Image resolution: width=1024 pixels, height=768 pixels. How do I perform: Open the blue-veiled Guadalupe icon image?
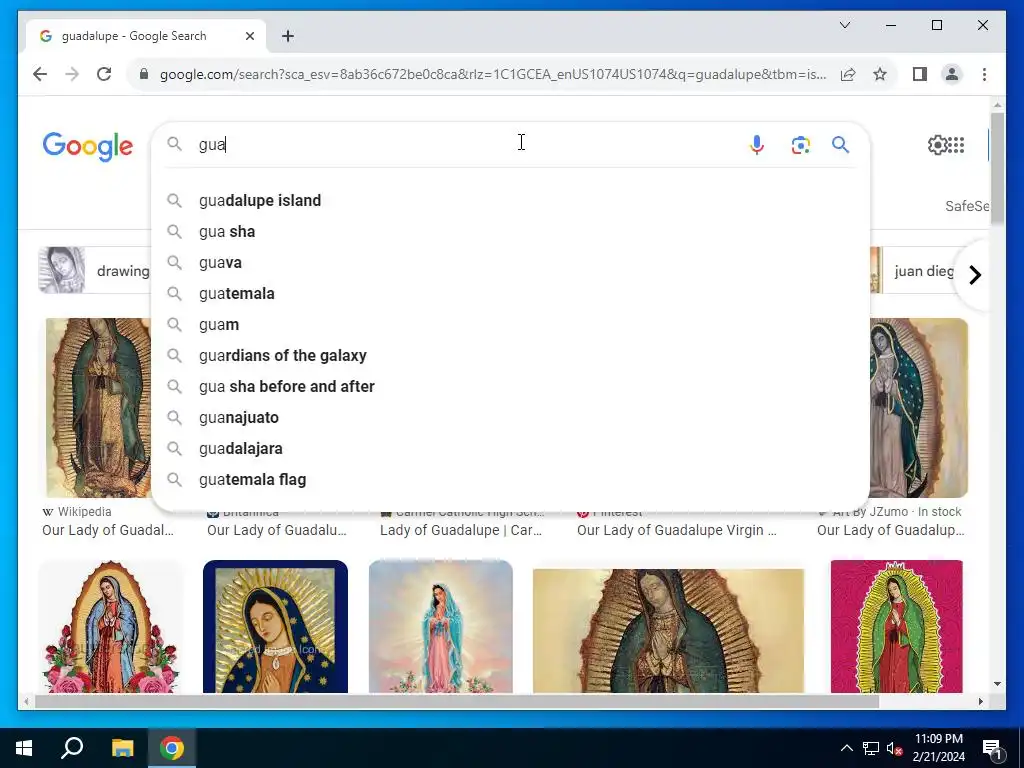[275, 626]
